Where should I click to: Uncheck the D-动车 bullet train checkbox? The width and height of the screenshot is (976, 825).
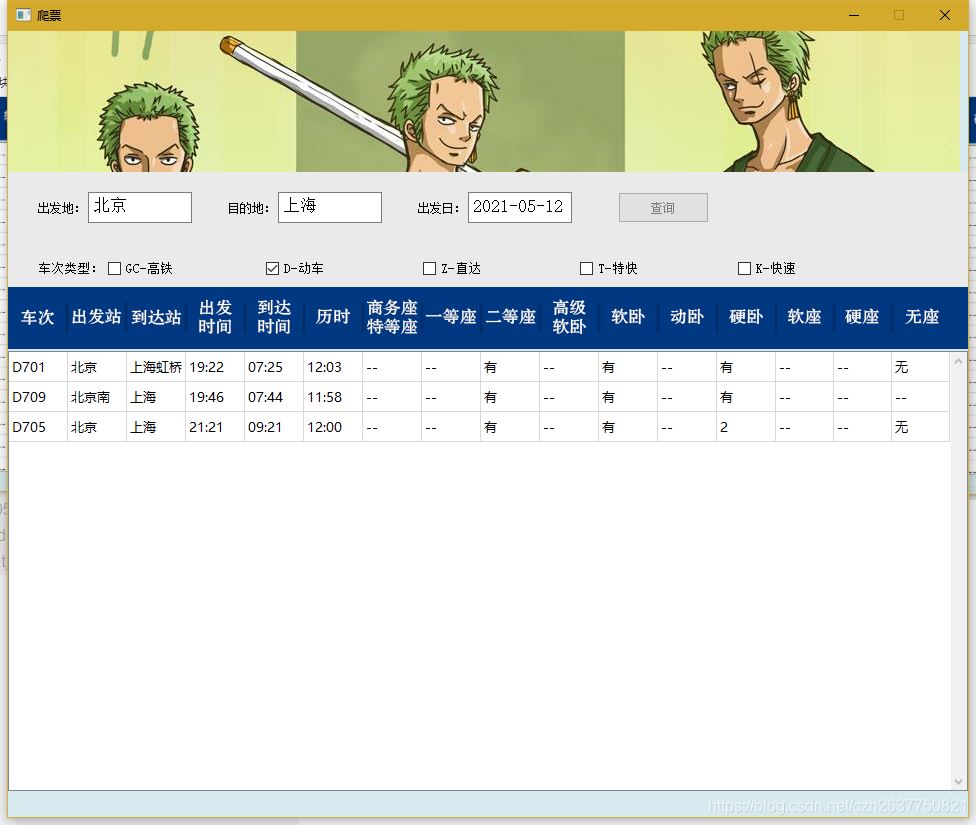pyautogui.click(x=271, y=268)
